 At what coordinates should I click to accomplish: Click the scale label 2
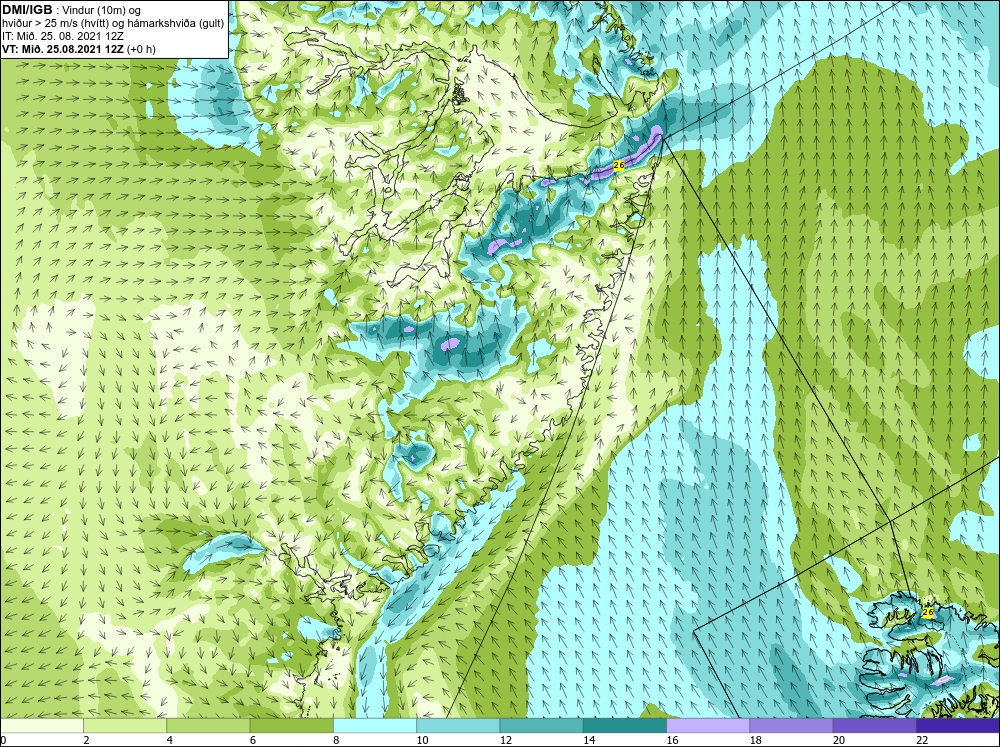[x=86, y=740]
